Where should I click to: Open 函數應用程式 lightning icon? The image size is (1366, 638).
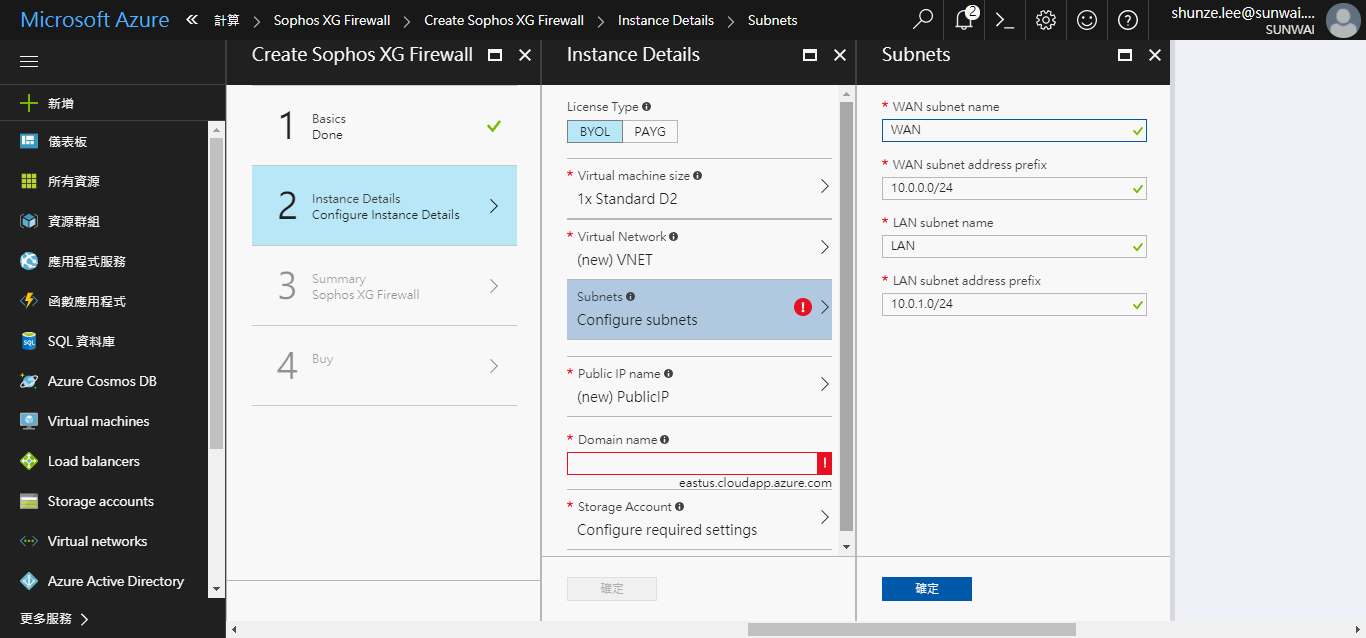click(x=29, y=301)
